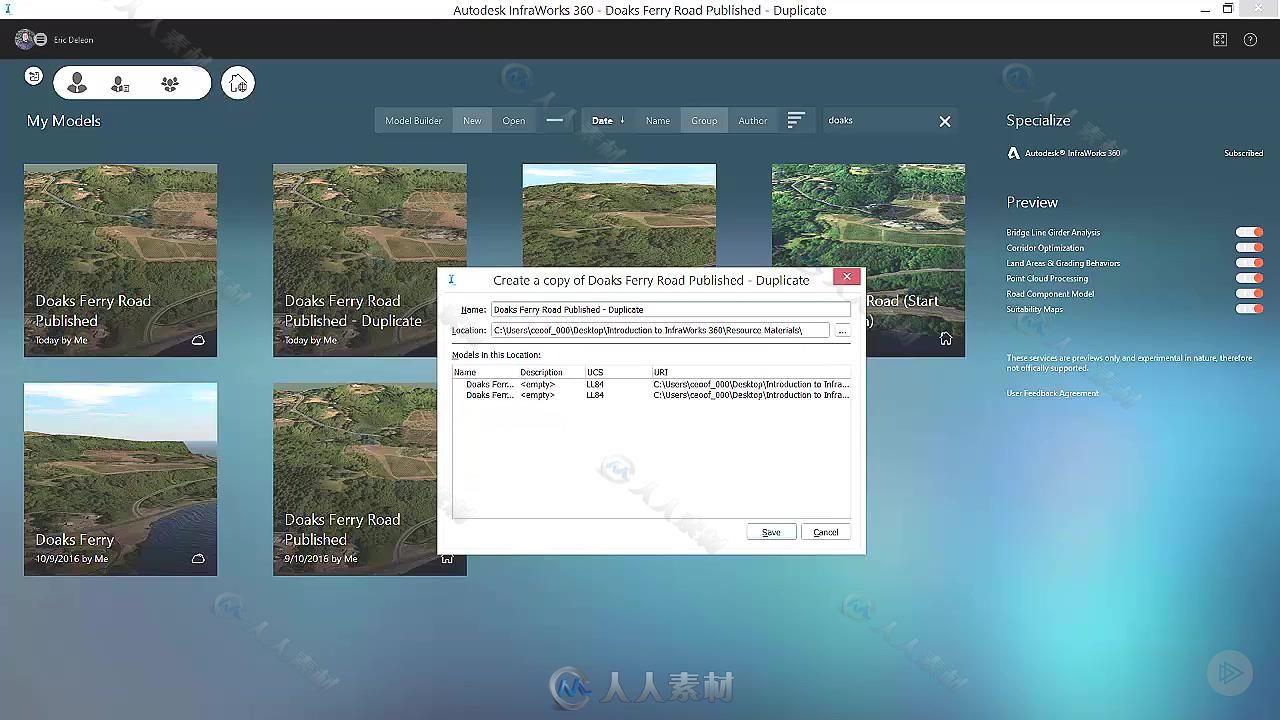
Task: Close the Create a copy dialog
Action: (847, 277)
